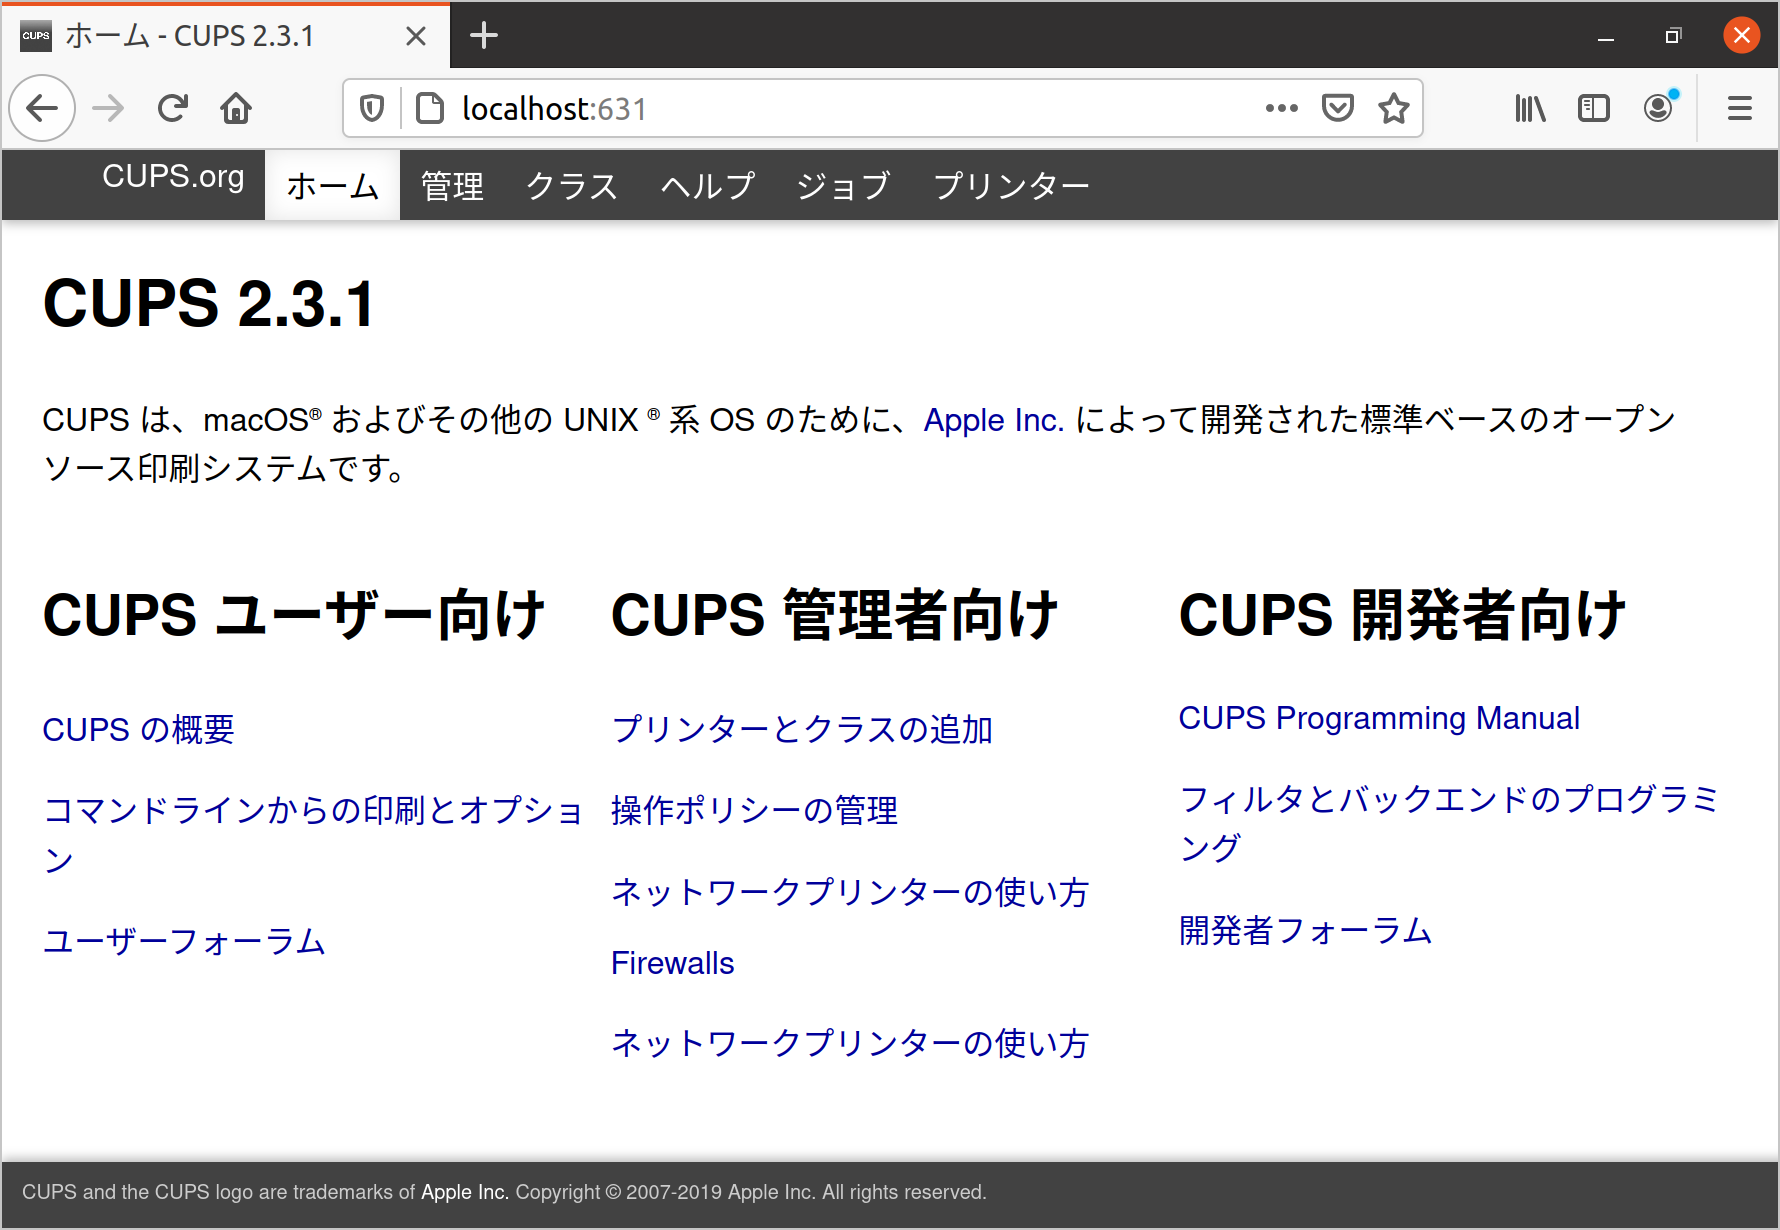The width and height of the screenshot is (1780, 1230).
Task: Open page actions three-dot menu
Action: coord(1281,108)
